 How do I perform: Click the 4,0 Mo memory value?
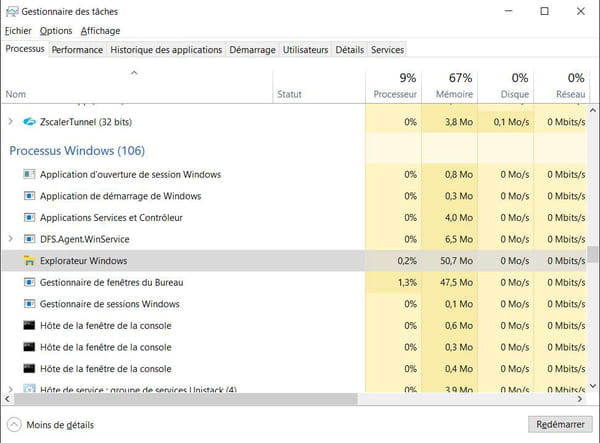coord(459,218)
